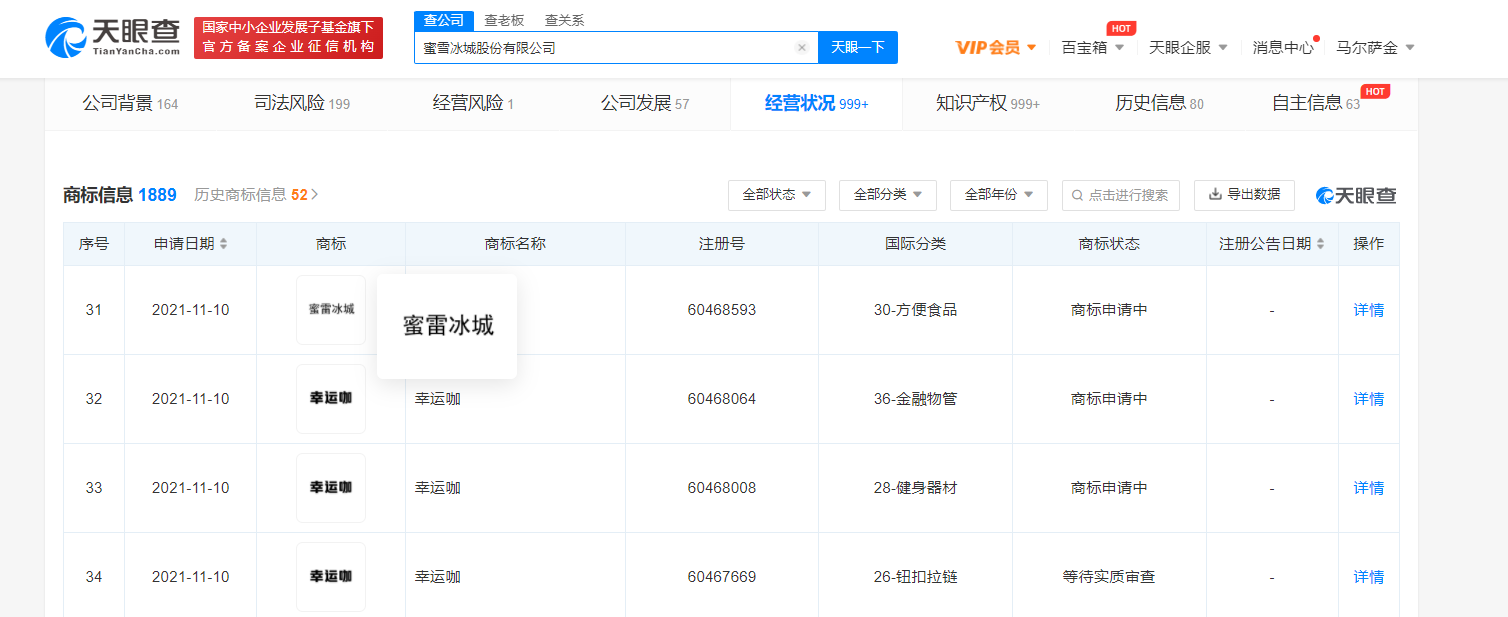Click the 蜜雪冰城 trademark thumbnail in row 31
The width and height of the screenshot is (1508, 617).
click(x=331, y=310)
